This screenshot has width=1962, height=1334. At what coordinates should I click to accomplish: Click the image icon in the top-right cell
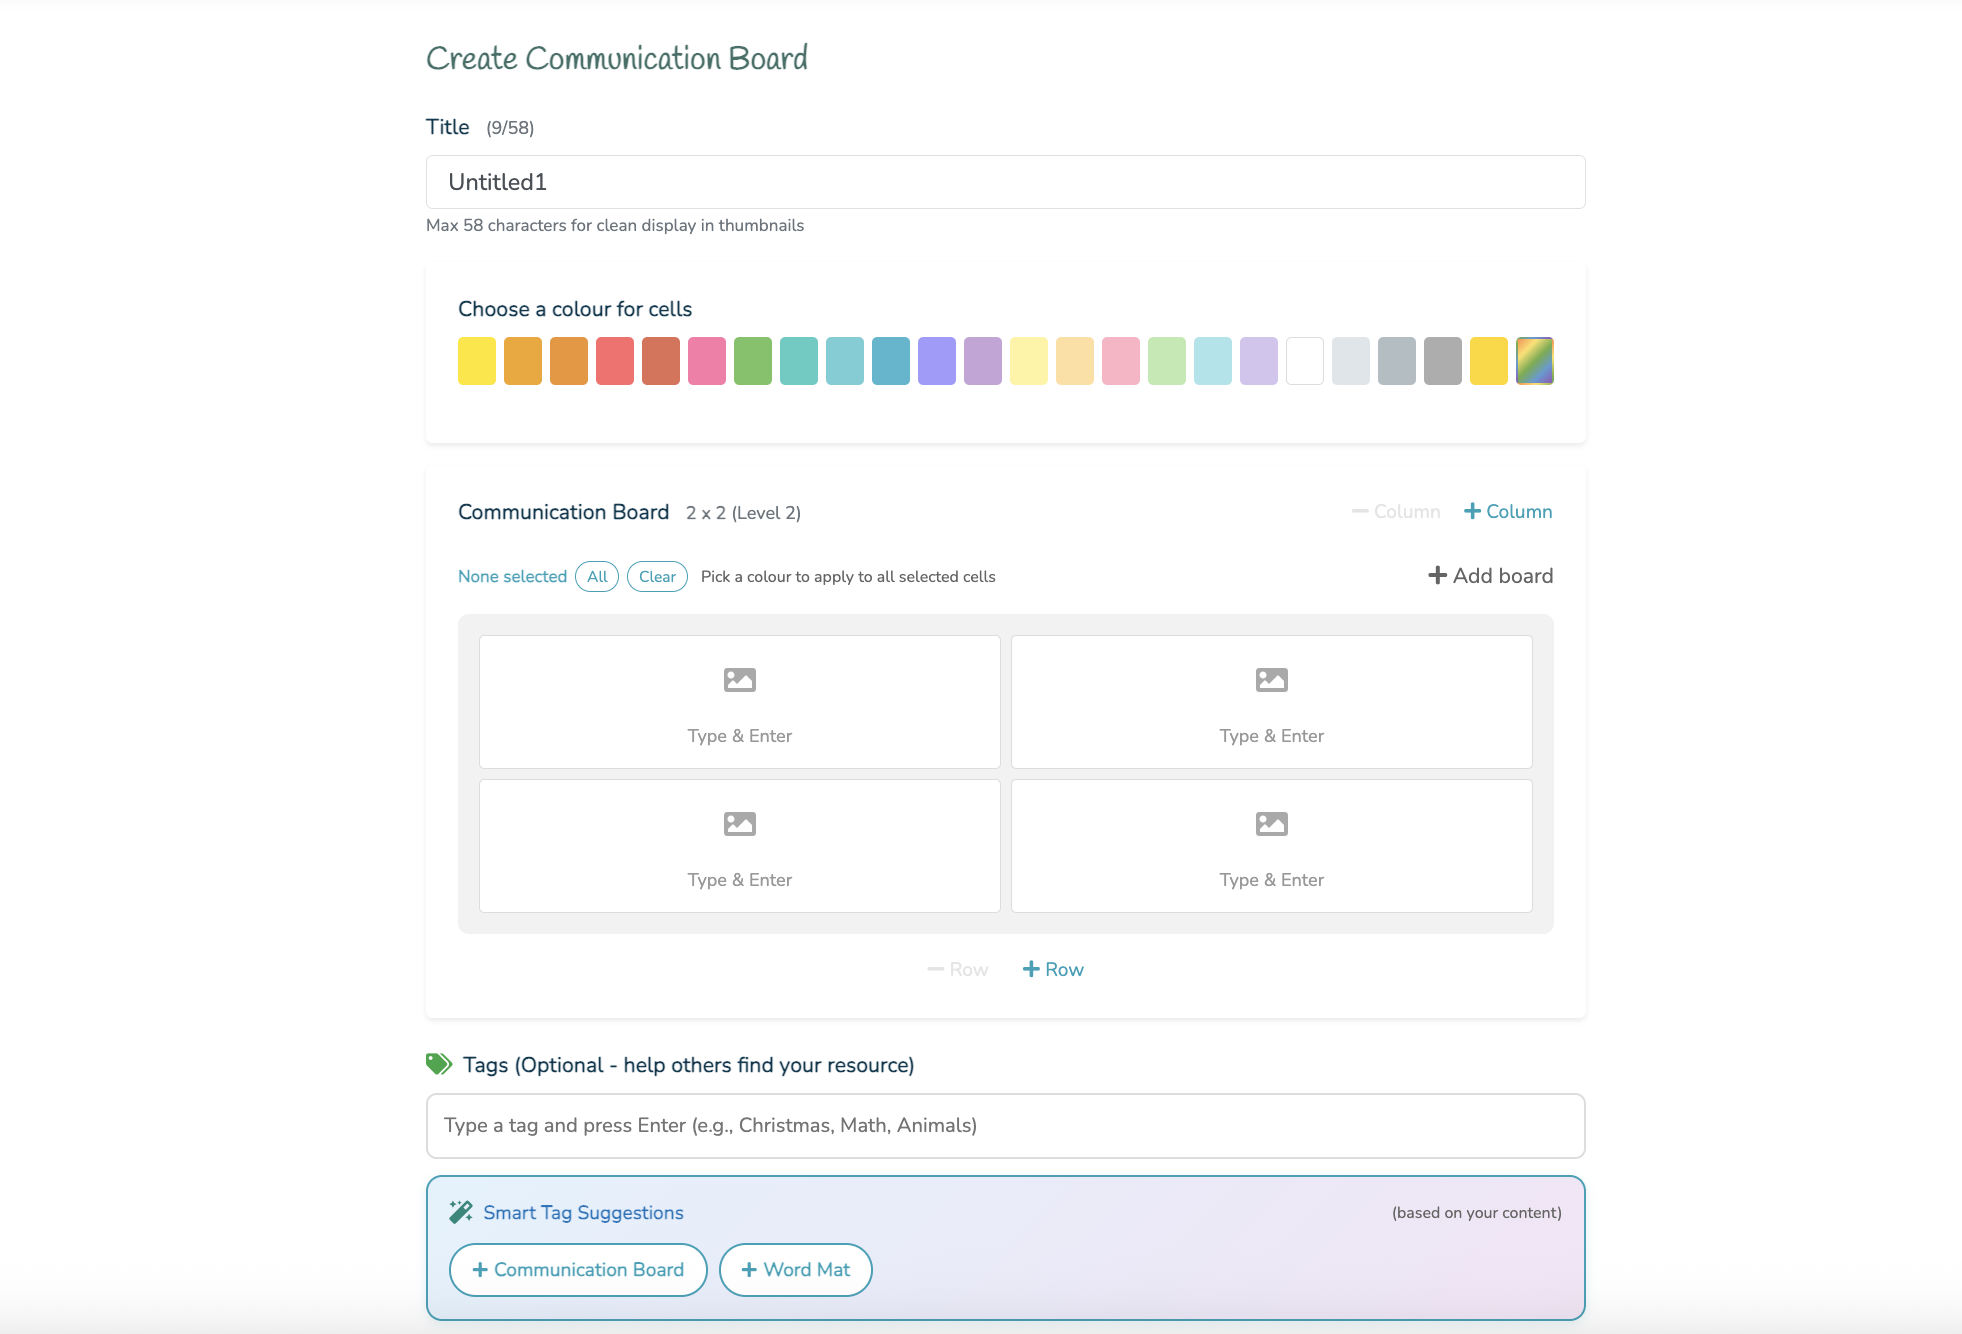(x=1271, y=679)
